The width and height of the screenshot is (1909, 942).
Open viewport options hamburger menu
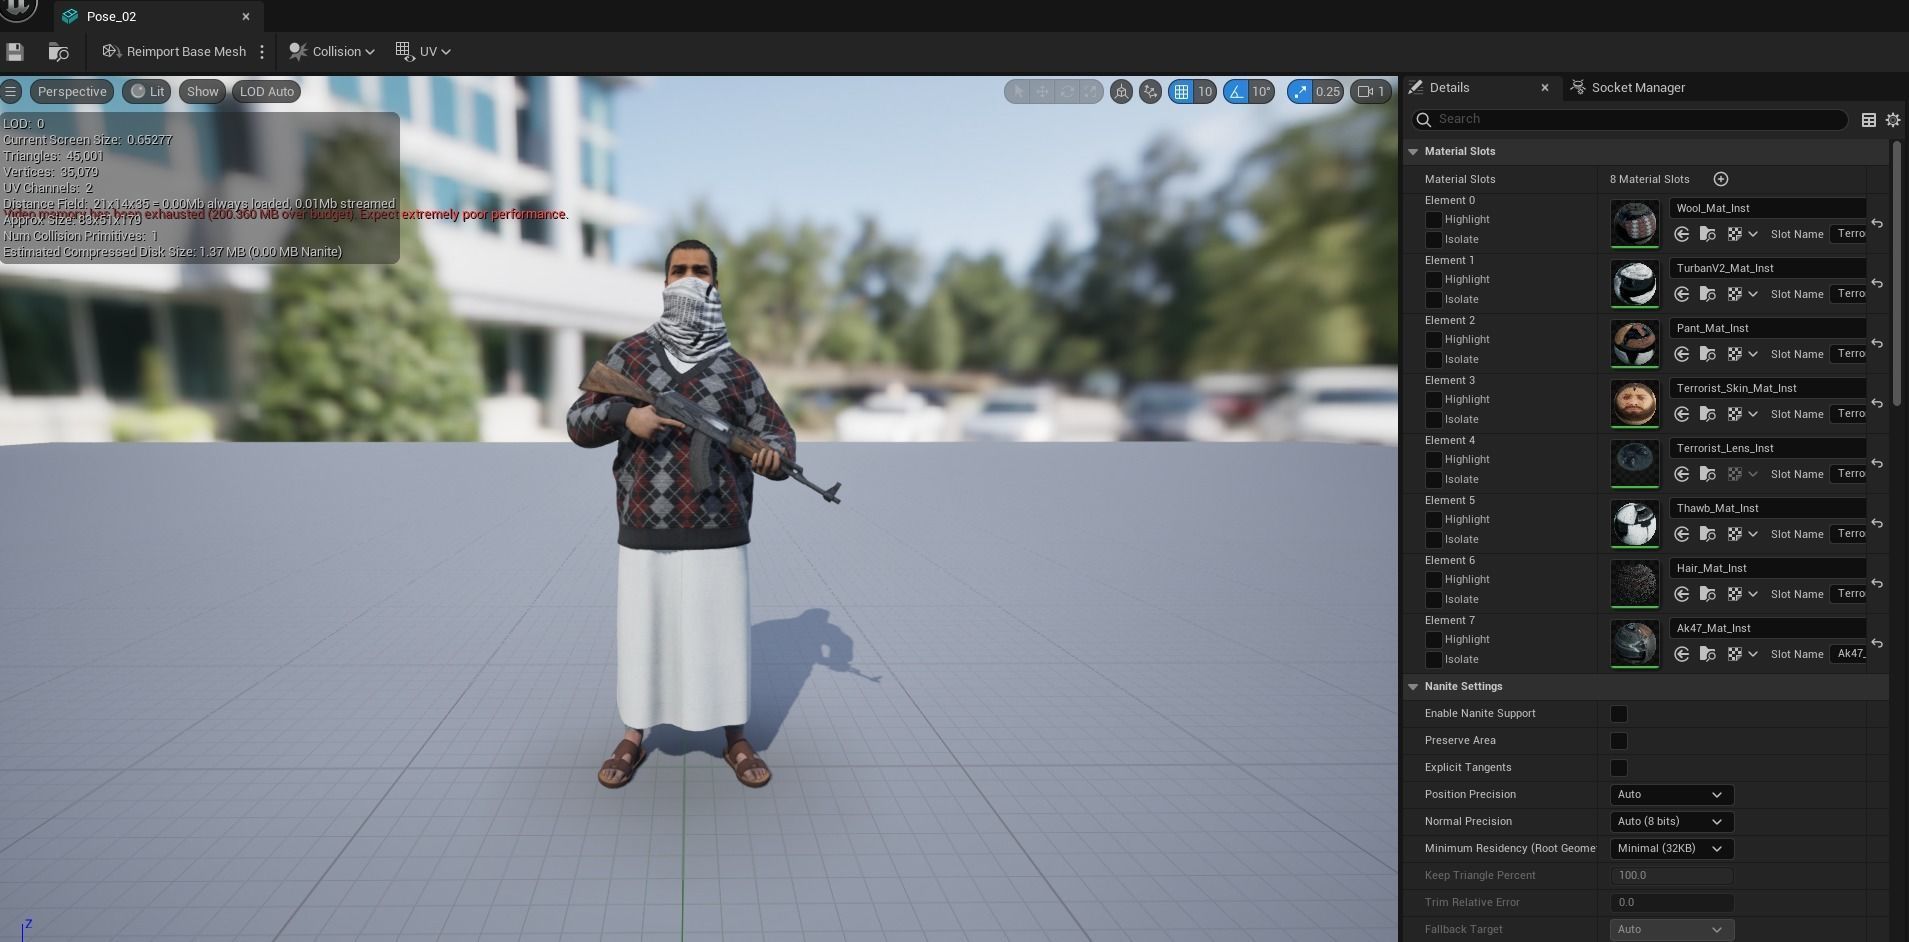11,91
